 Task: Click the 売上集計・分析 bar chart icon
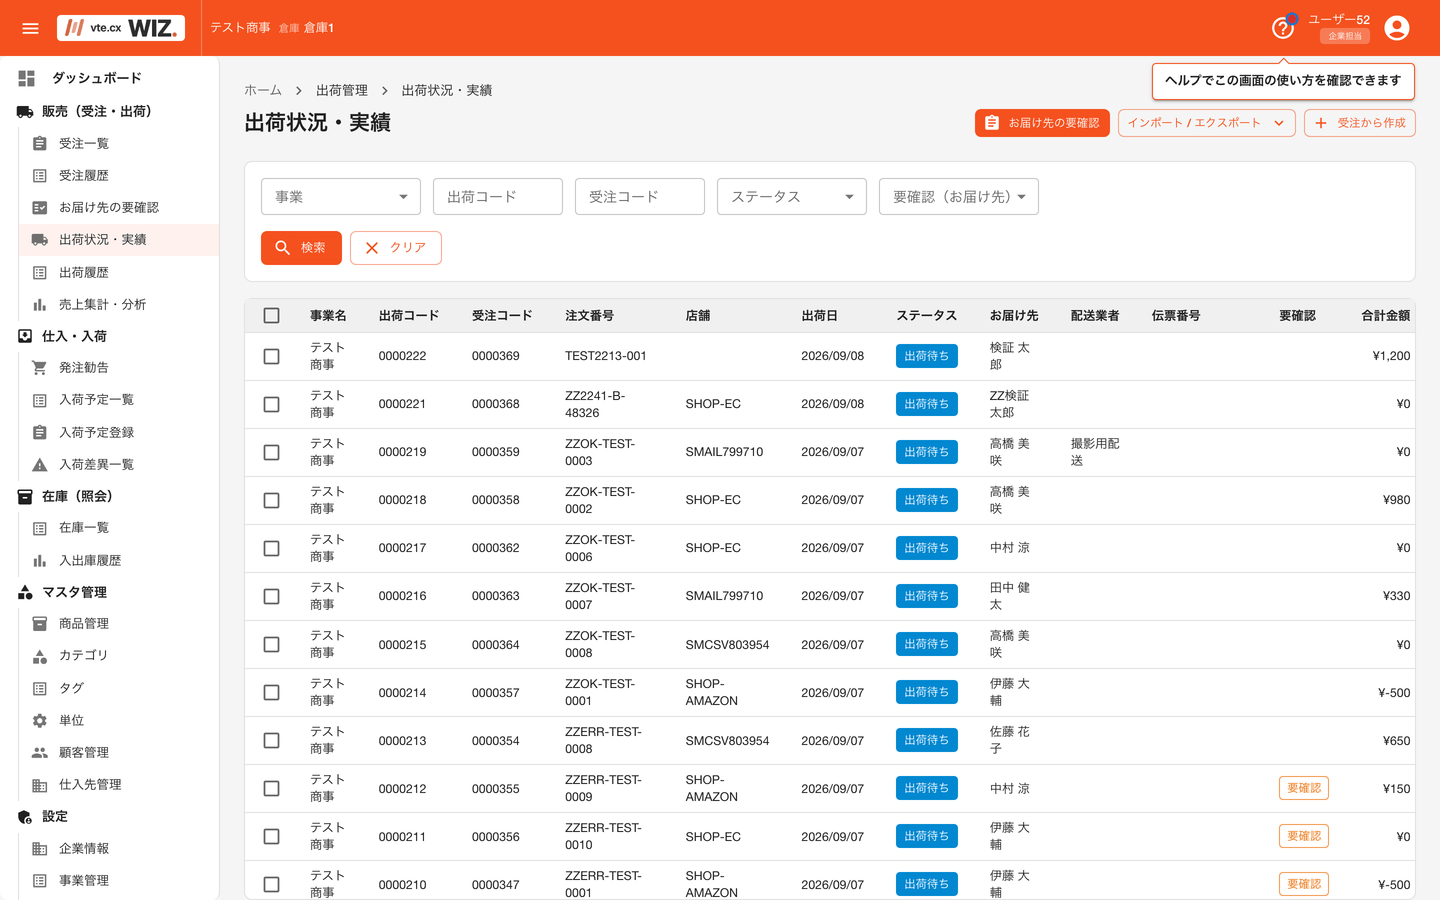tap(40, 304)
